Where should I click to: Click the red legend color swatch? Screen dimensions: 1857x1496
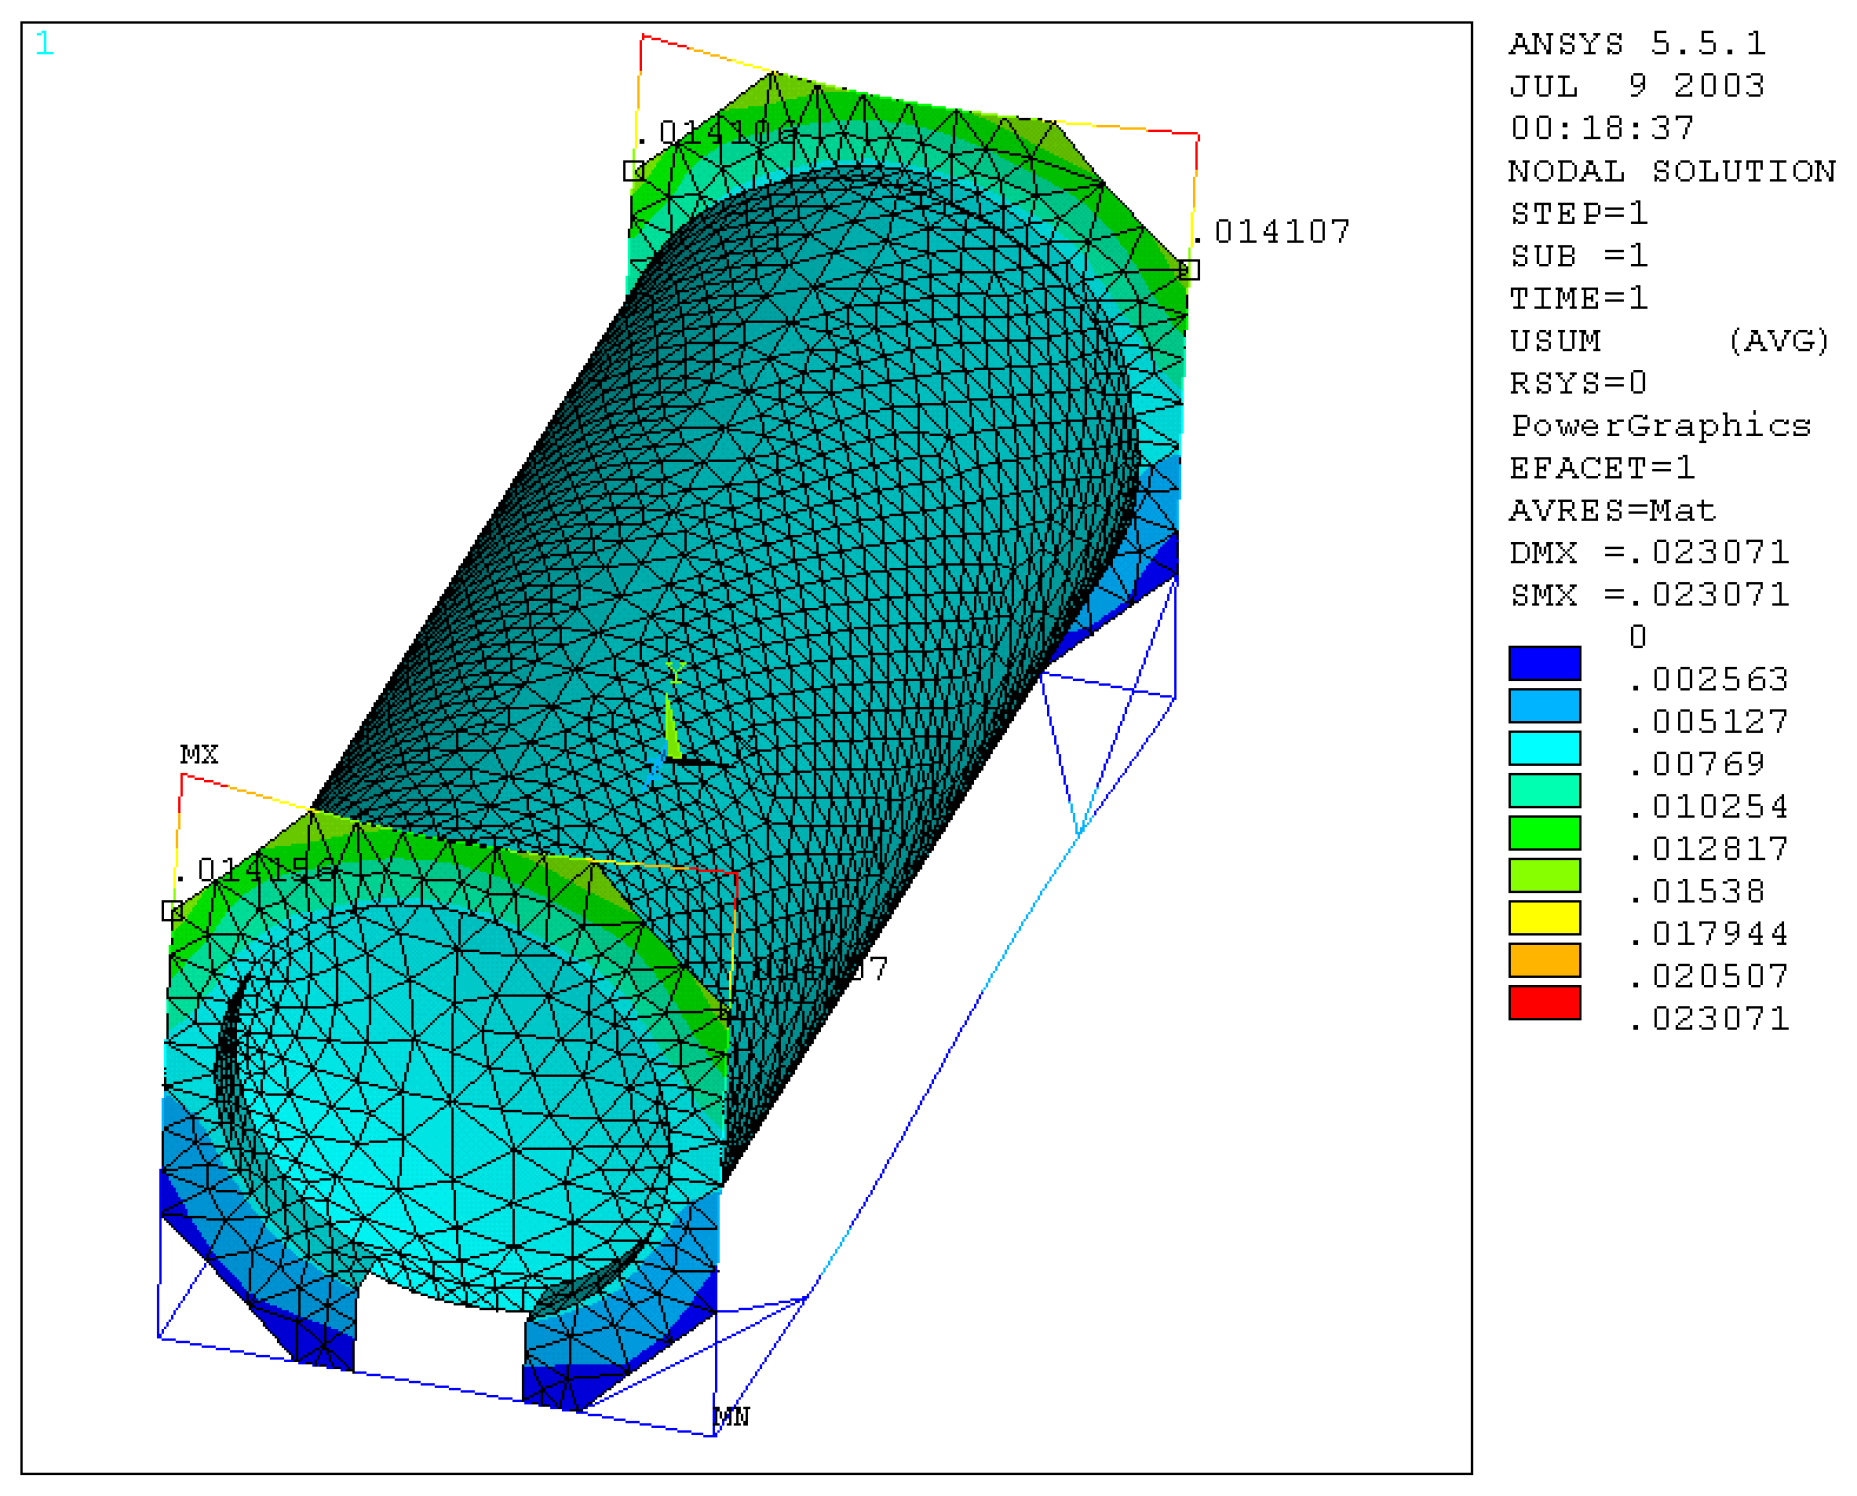(1543, 1002)
